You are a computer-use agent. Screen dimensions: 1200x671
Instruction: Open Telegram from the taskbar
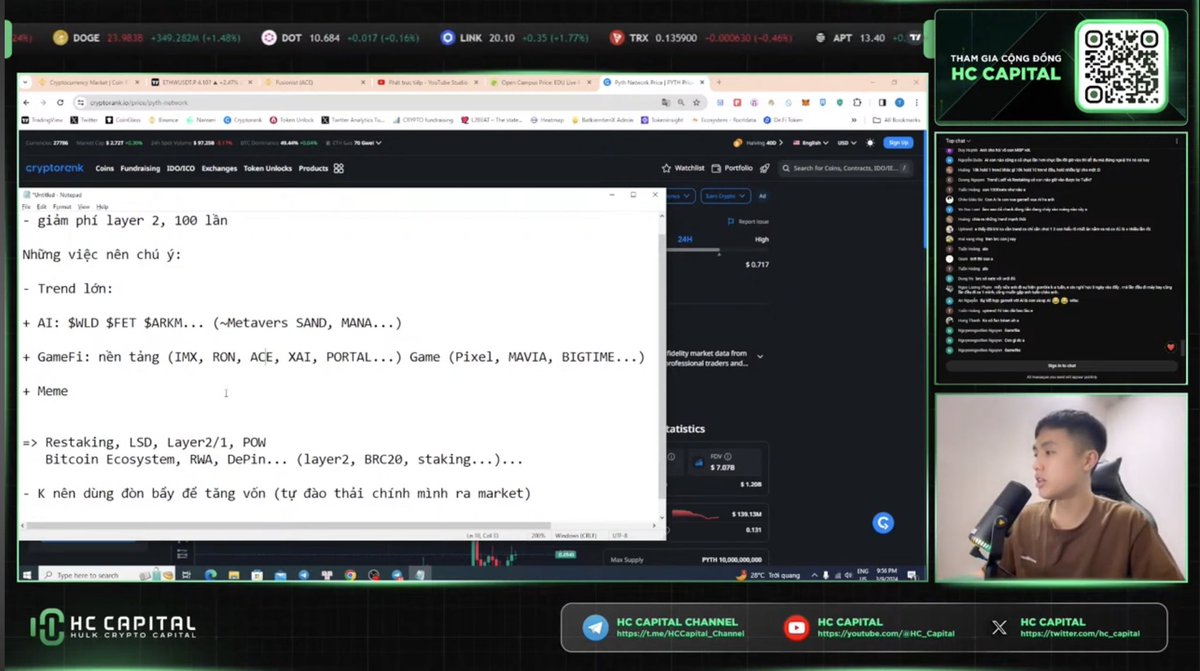coord(304,575)
